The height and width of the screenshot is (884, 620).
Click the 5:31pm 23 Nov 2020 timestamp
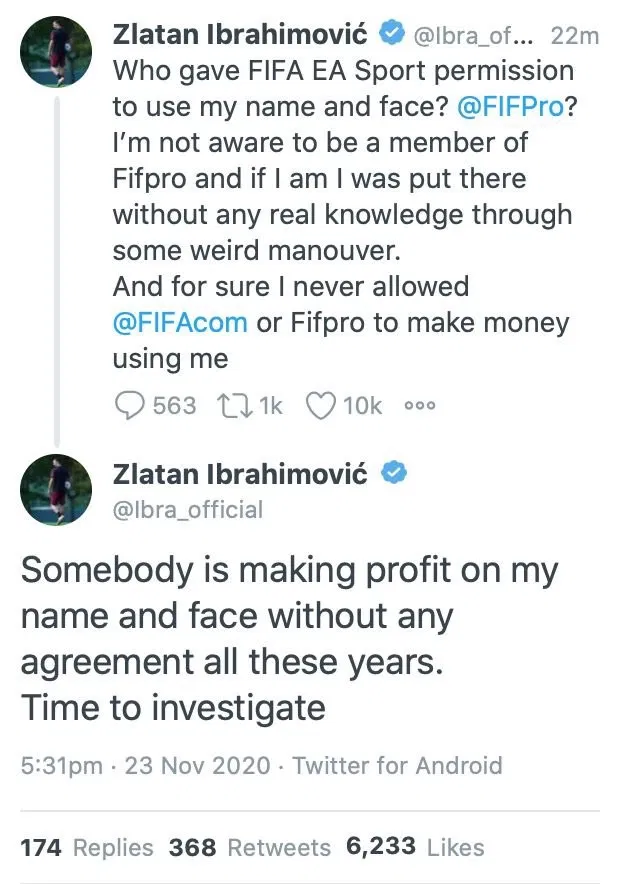coord(145,766)
